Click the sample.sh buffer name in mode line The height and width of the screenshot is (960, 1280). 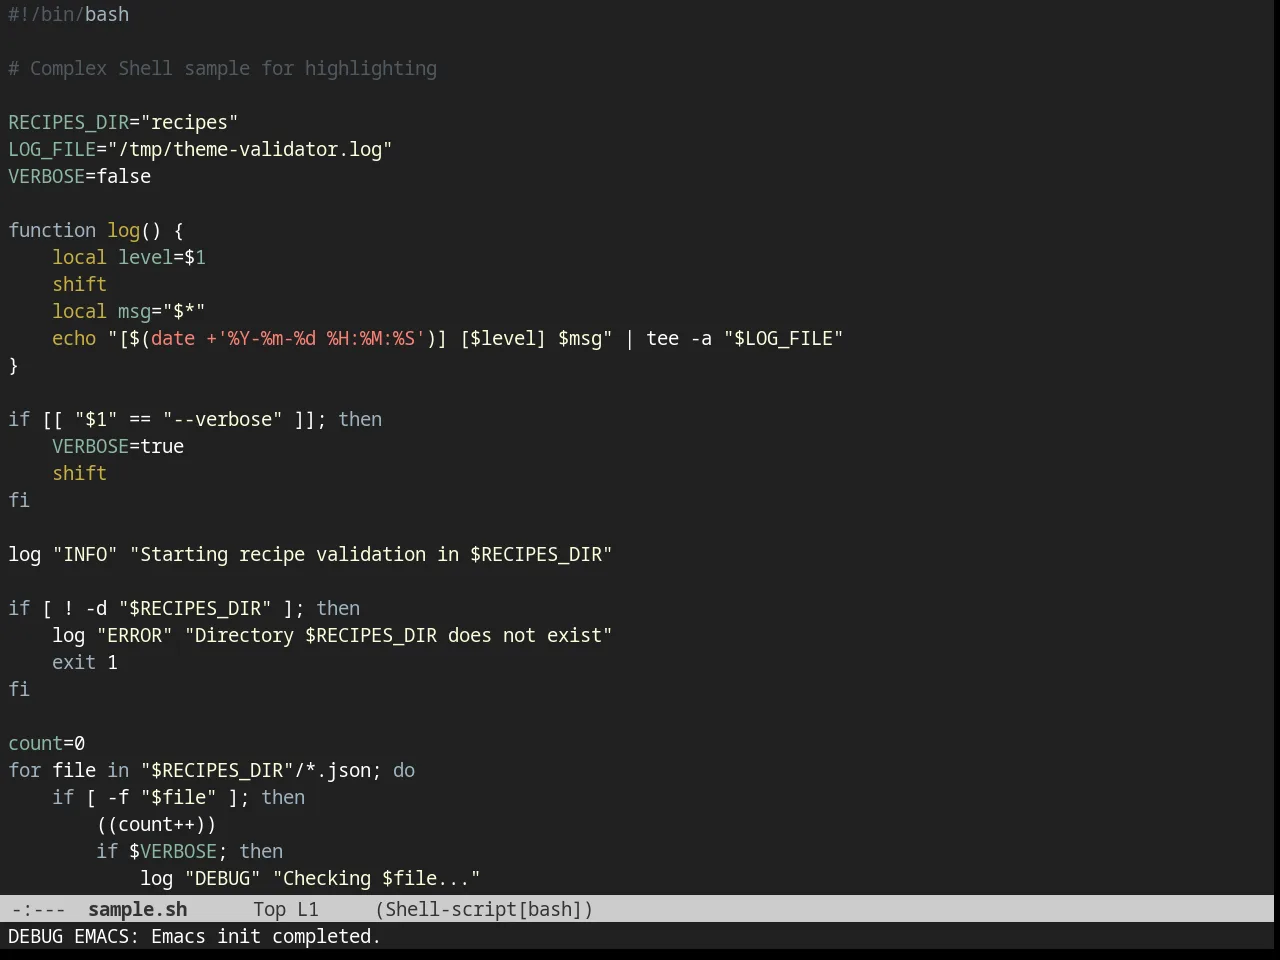138,909
